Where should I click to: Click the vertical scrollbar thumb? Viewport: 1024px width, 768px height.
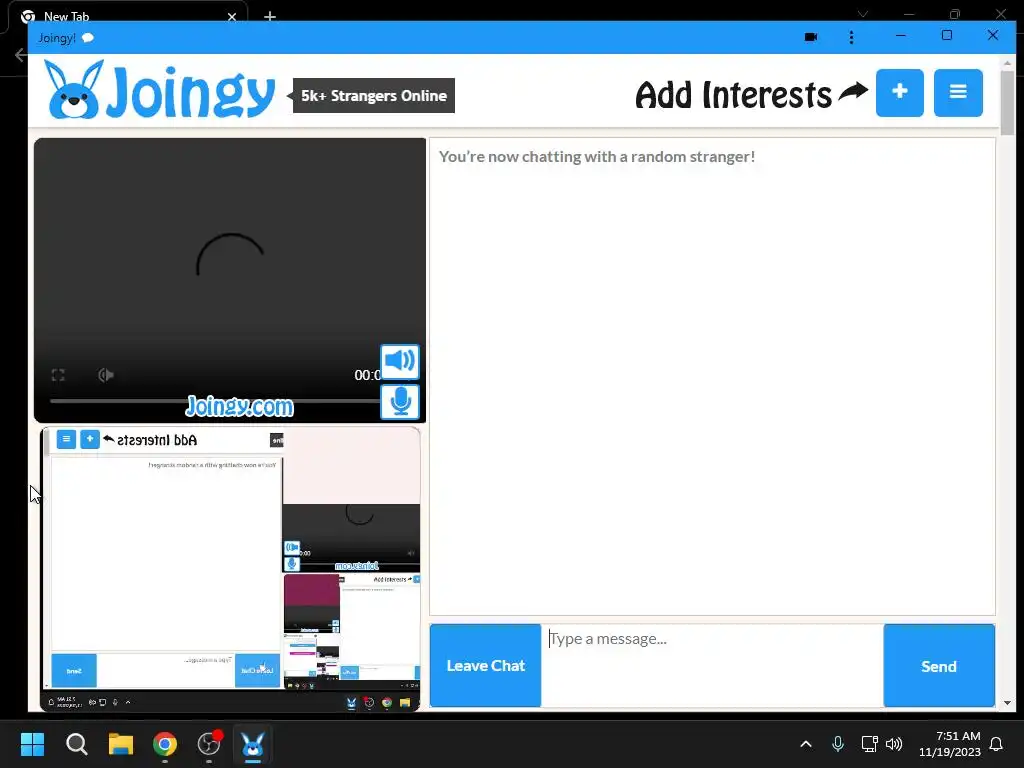1007,103
